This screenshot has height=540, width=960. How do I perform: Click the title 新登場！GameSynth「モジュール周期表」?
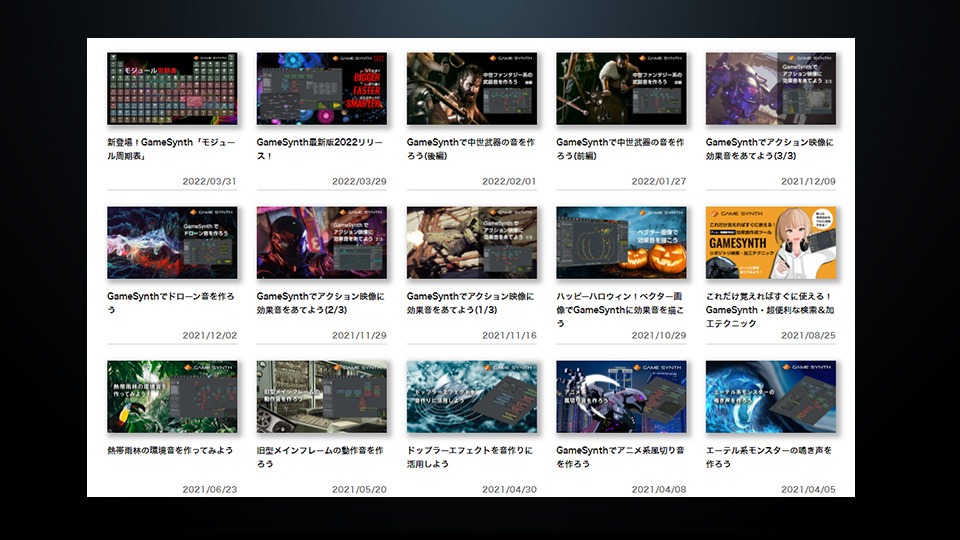point(171,149)
